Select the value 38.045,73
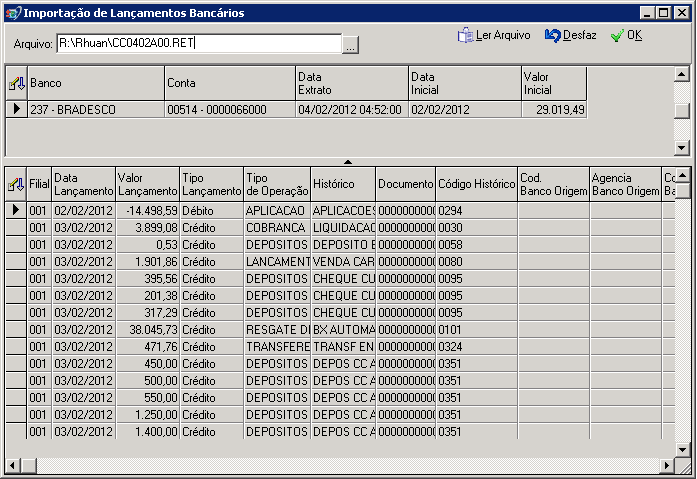697x479 pixels. tap(148, 330)
